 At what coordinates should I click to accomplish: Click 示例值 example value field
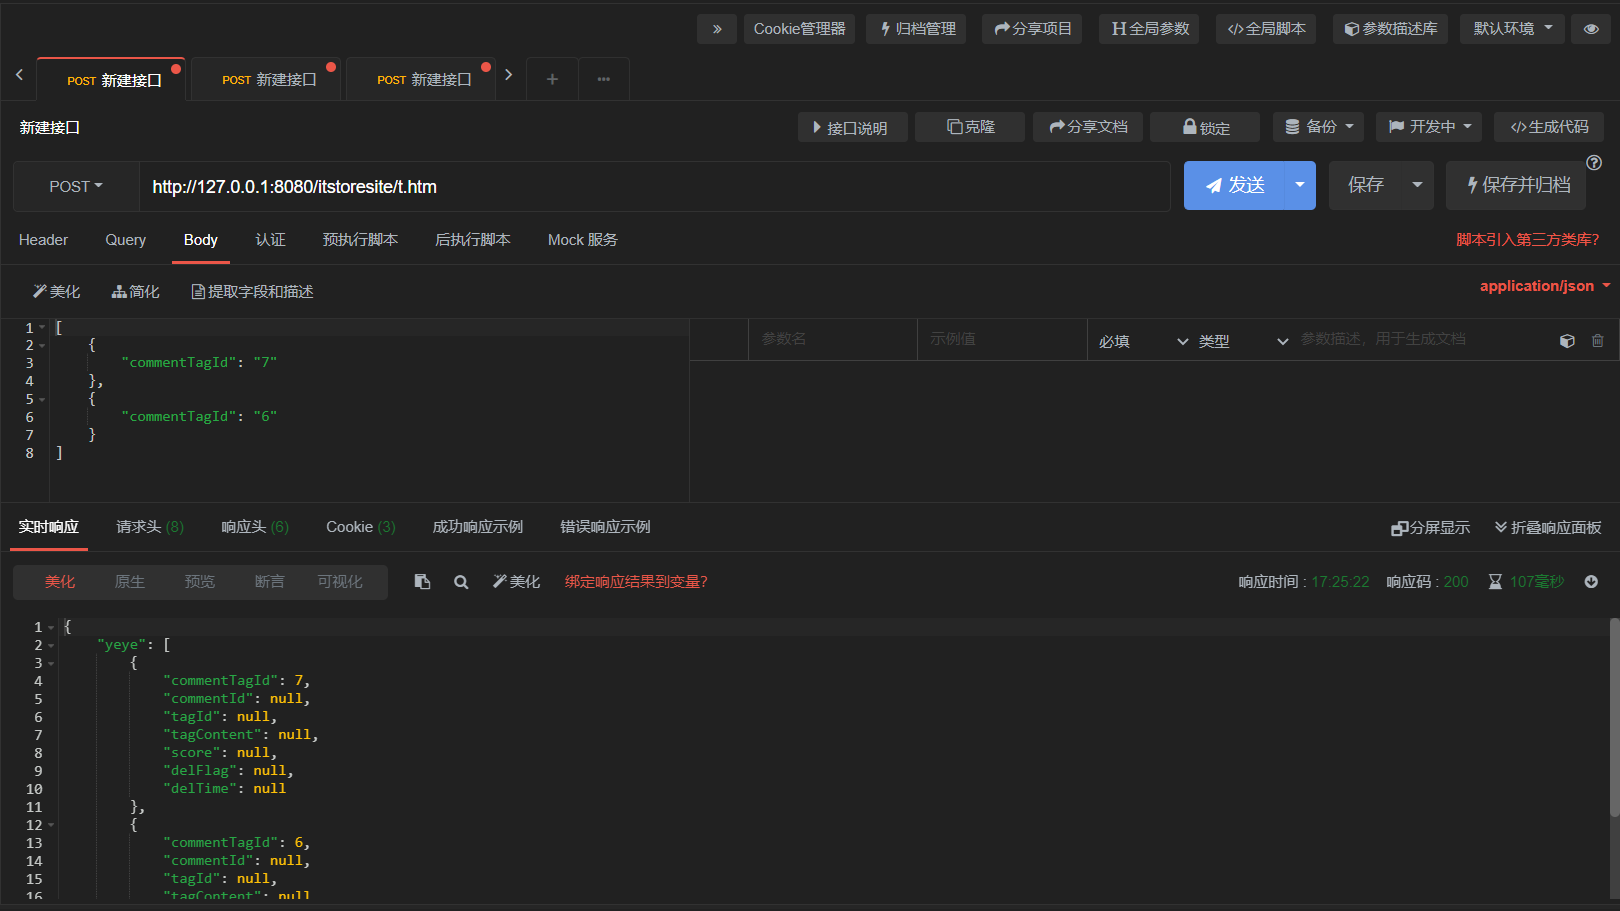coord(1002,339)
